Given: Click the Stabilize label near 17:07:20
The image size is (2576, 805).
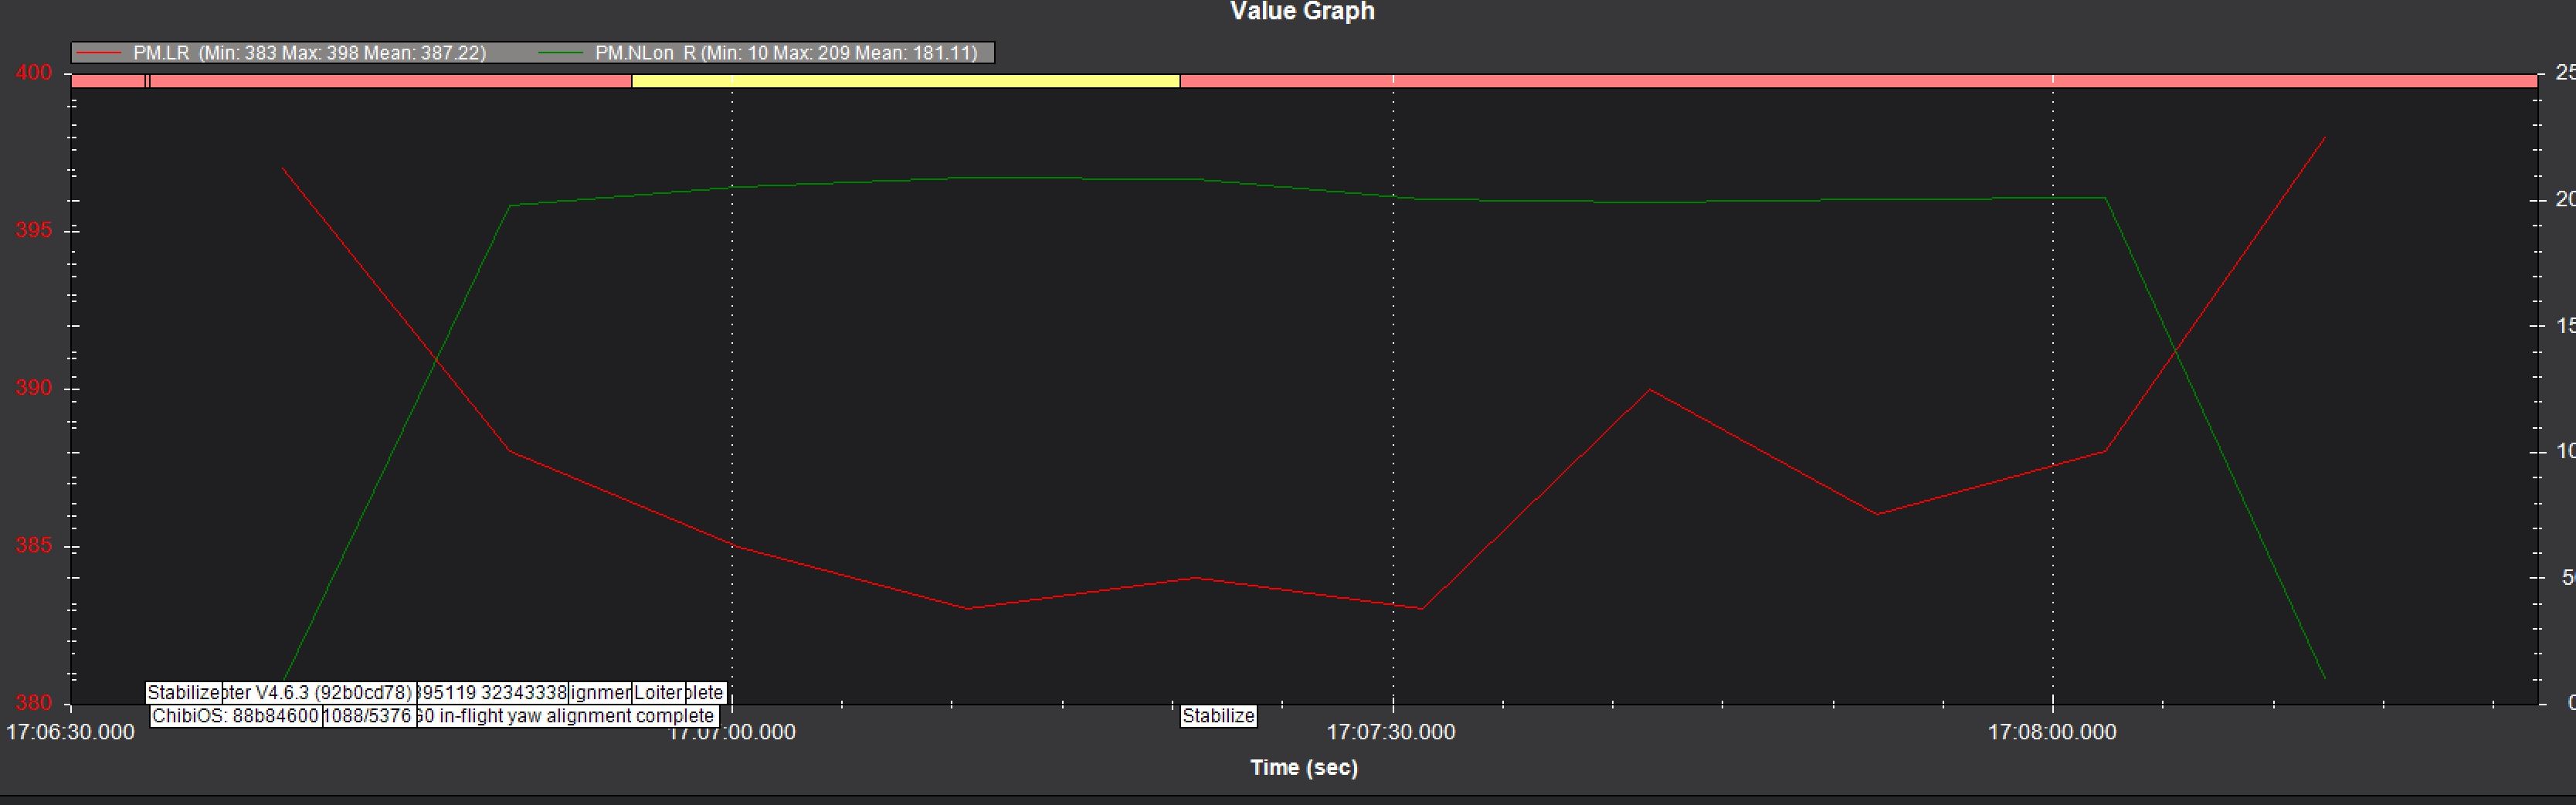Looking at the screenshot, I should tap(1217, 716).
